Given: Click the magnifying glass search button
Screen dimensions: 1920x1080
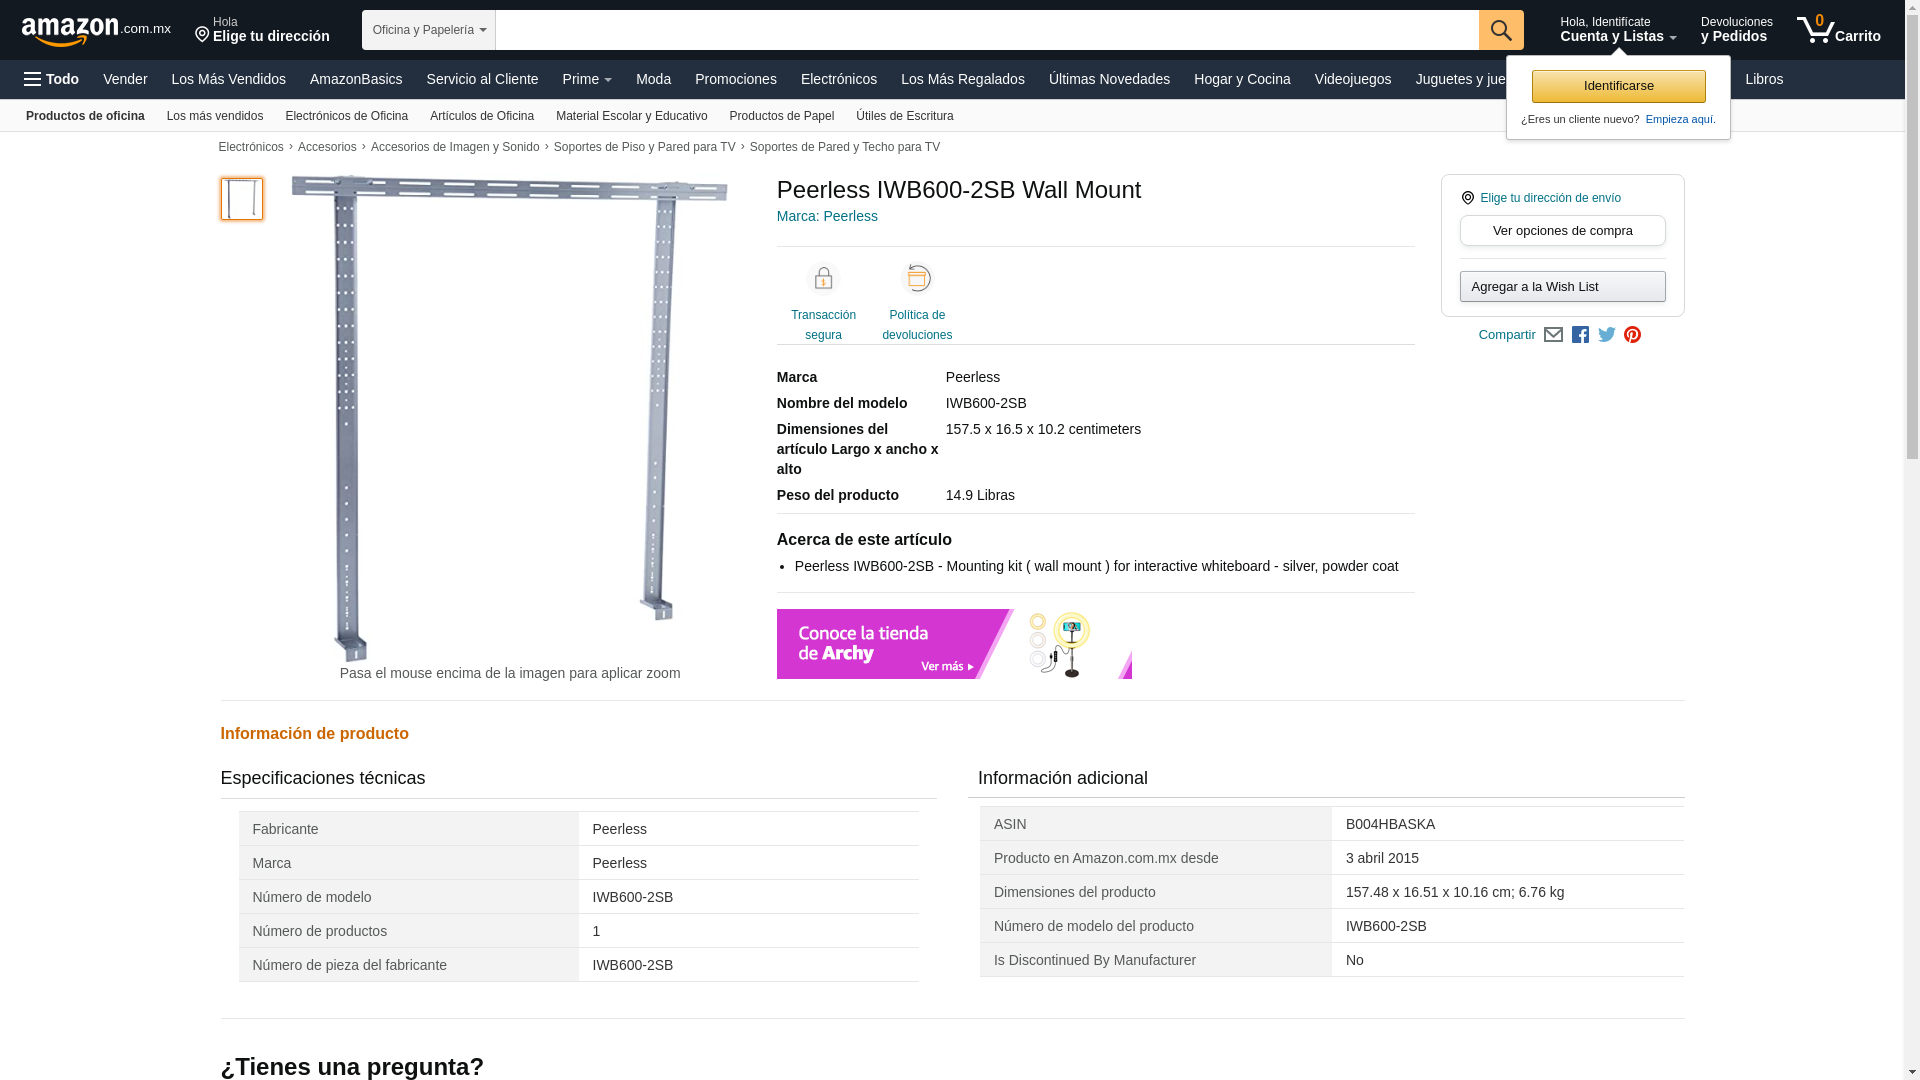Looking at the screenshot, I should click(x=1500, y=30).
